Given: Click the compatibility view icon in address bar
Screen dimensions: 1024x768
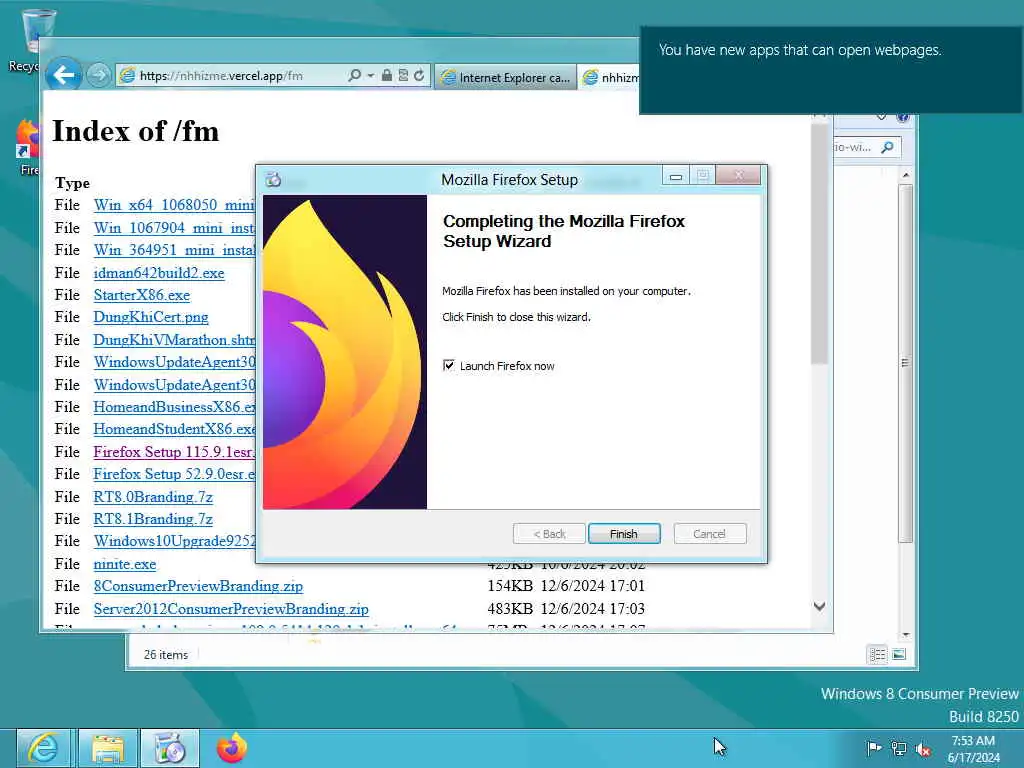Looking at the screenshot, I should click(x=403, y=75).
